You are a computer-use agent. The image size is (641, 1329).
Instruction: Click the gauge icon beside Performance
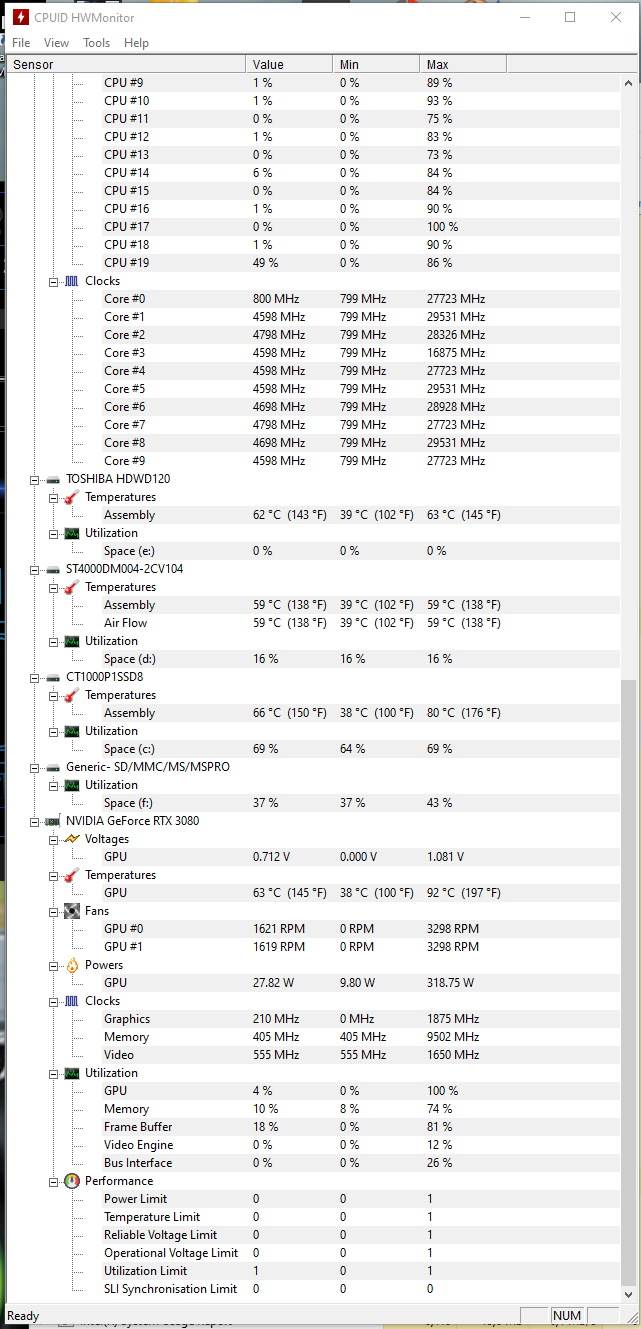(72, 1181)
